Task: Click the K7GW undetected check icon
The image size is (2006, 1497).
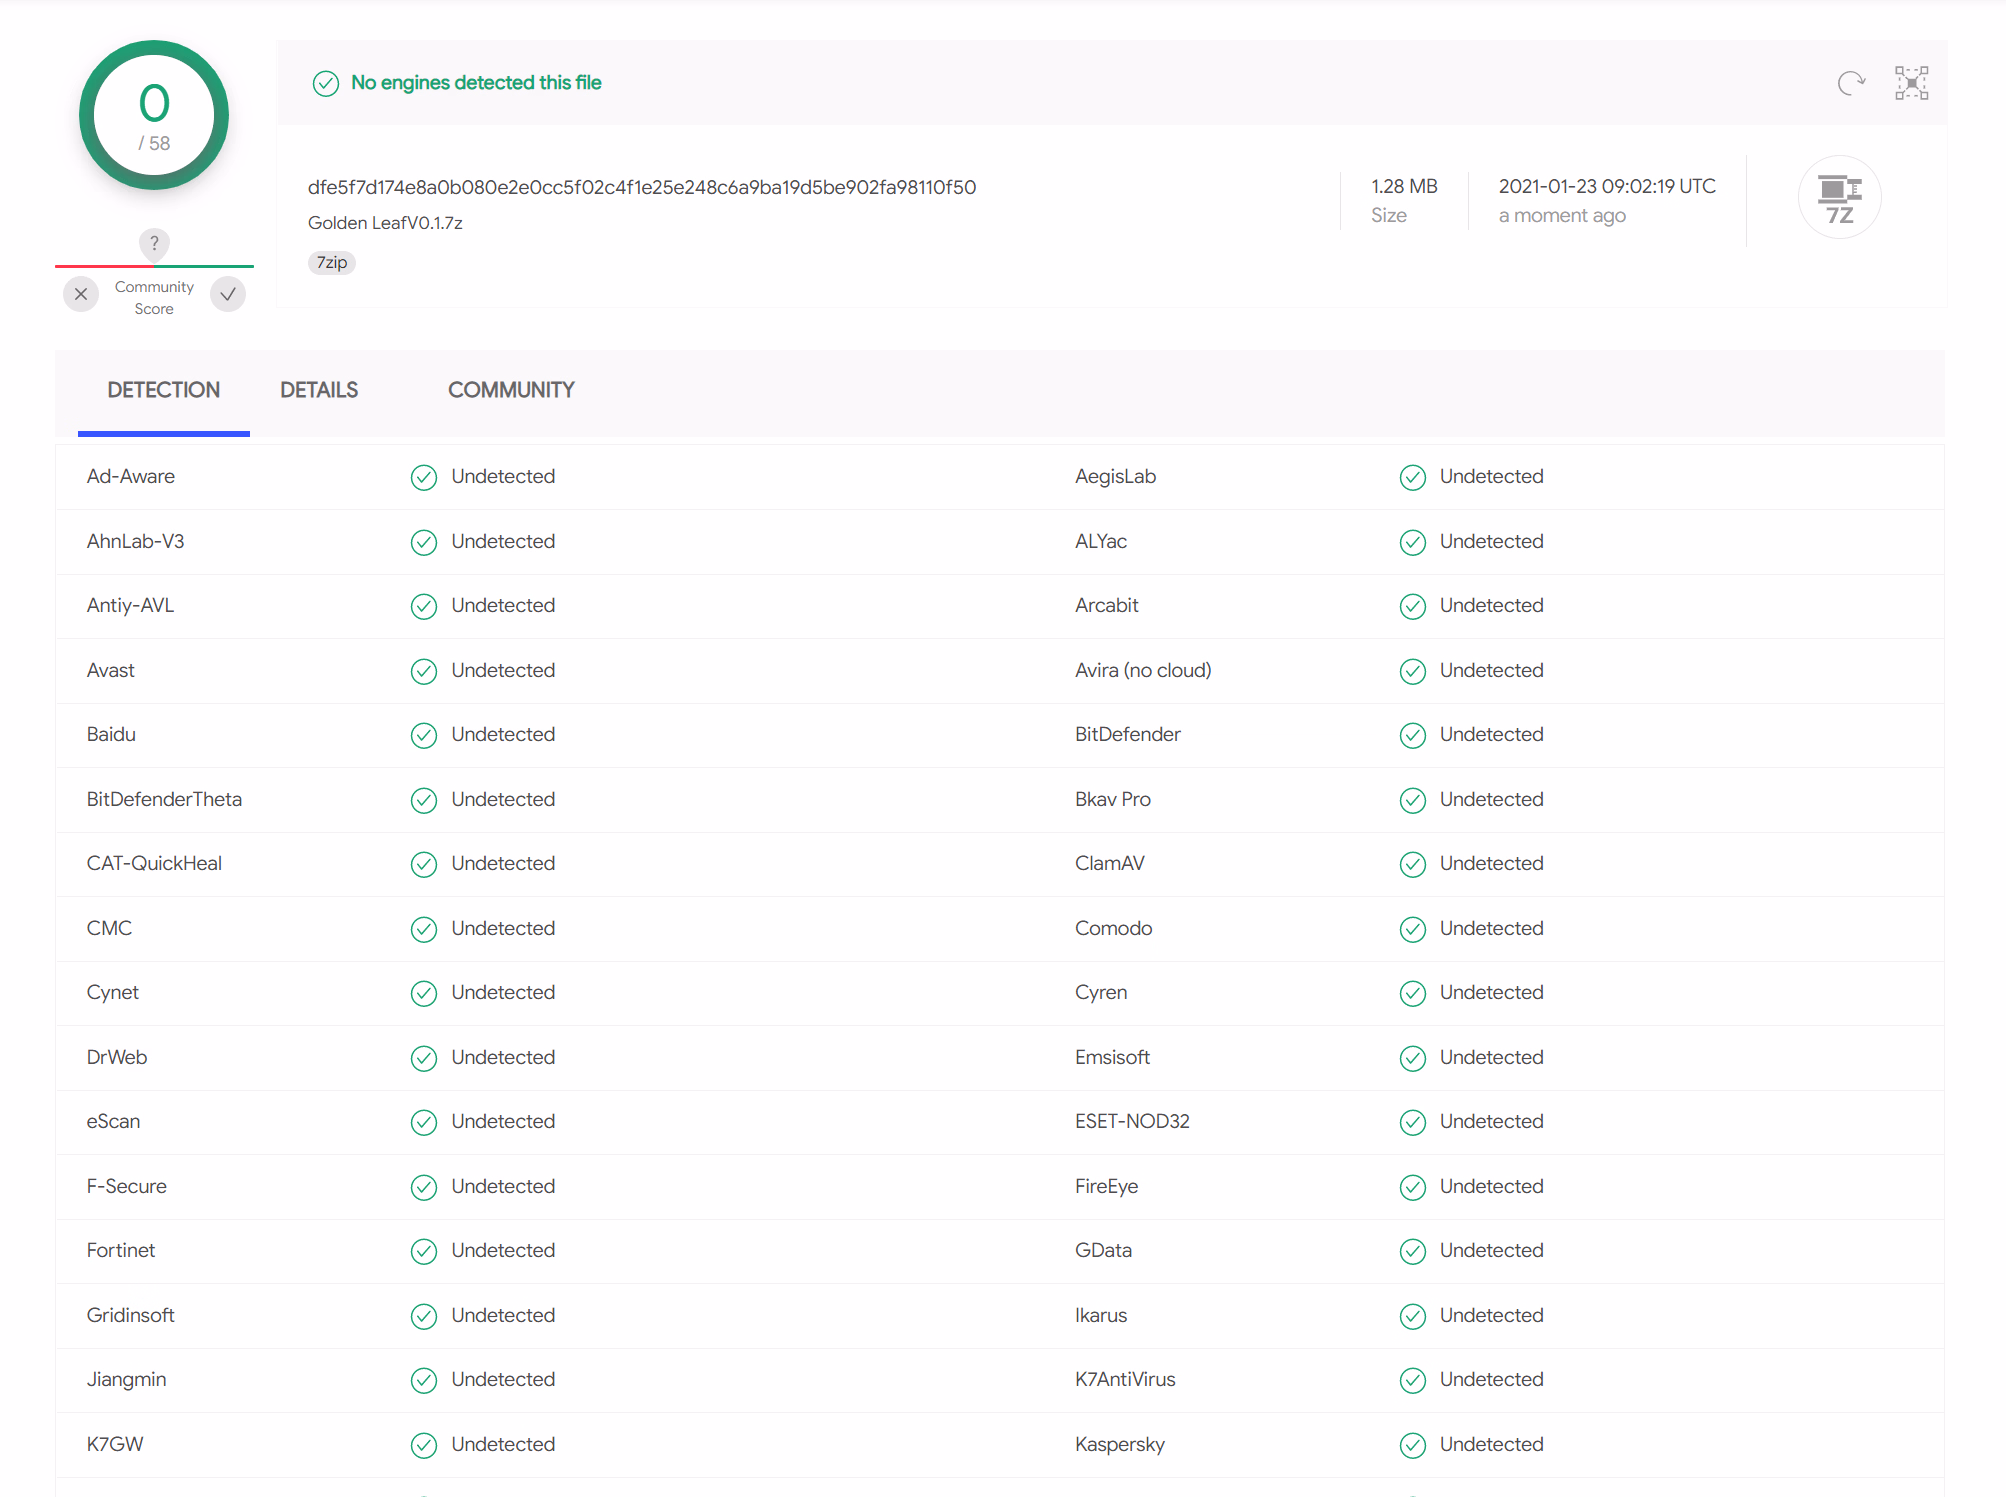Action: [x=424, y=1445]
